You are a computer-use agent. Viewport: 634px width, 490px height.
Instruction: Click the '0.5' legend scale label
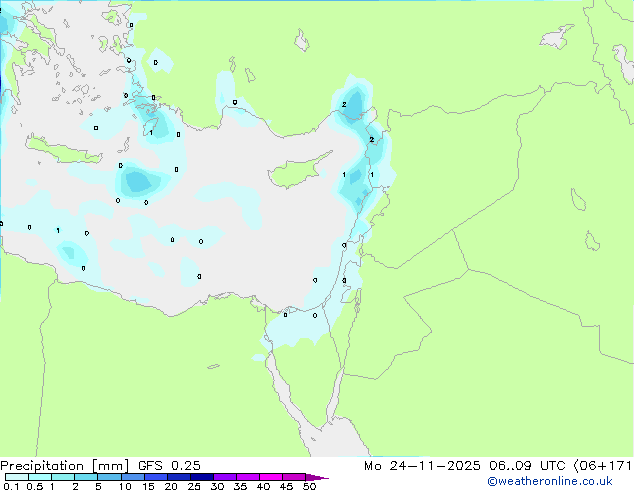pos(35,486)
